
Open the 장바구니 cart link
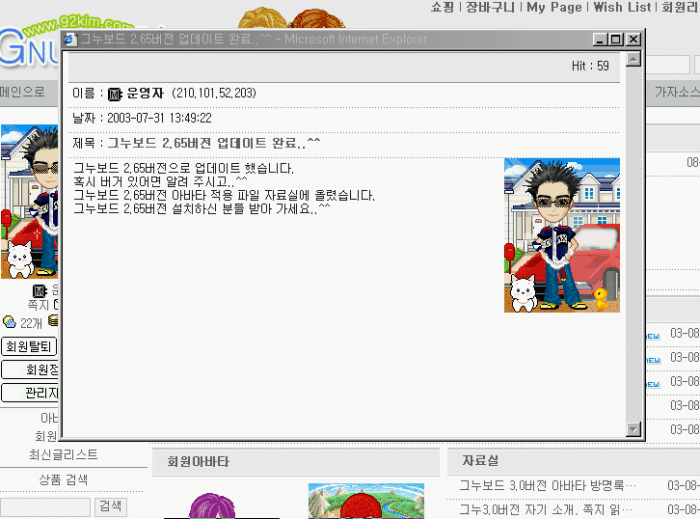pos(490,7)
